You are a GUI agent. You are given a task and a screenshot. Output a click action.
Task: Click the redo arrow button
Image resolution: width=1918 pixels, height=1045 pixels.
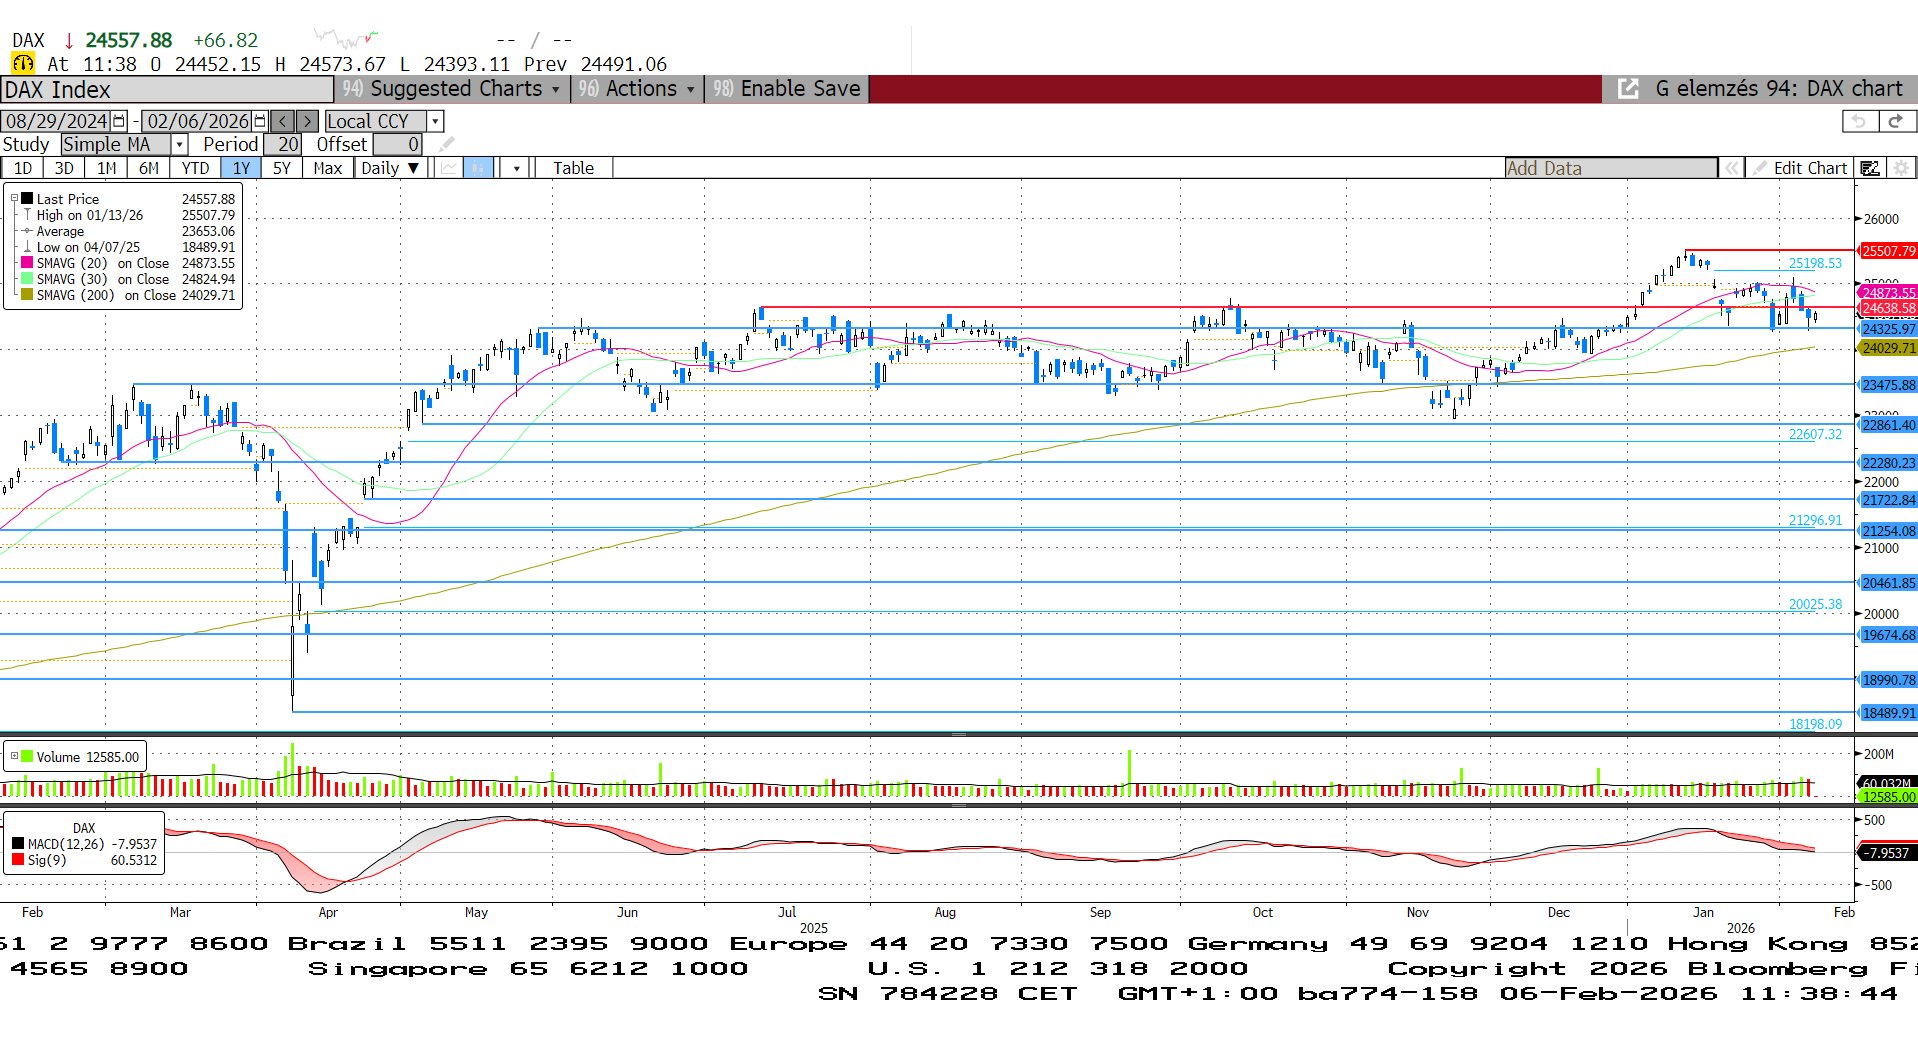point(1895,121)
